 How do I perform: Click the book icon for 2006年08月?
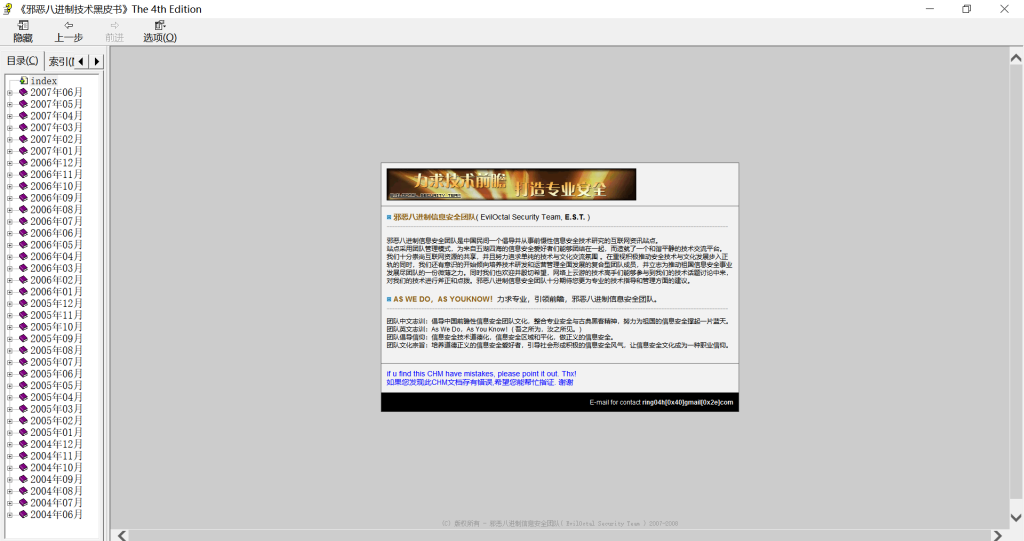tap(23, 210)
